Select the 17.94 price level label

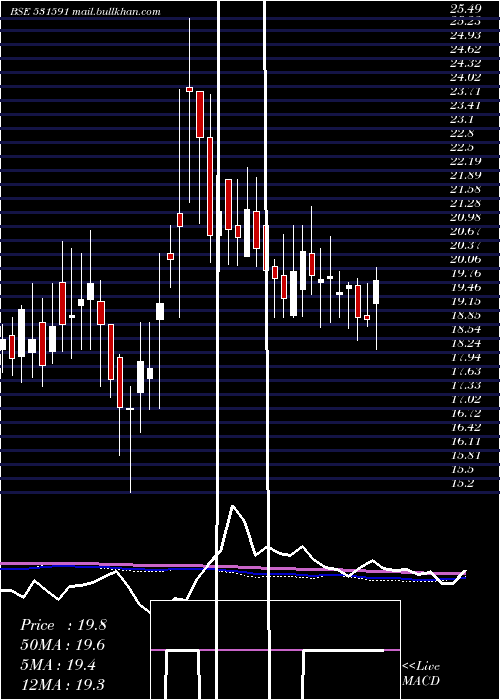tap(466, 357)
